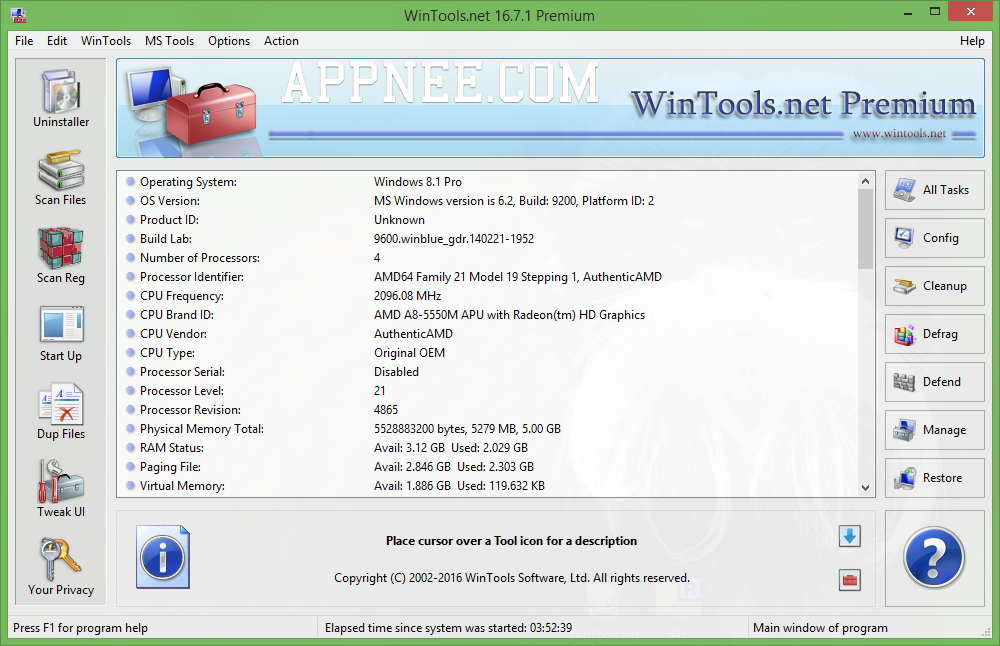The height and width of the screenshot is (646, 1000).
Task: Open the Defend category
Action: tap(934, 381)
